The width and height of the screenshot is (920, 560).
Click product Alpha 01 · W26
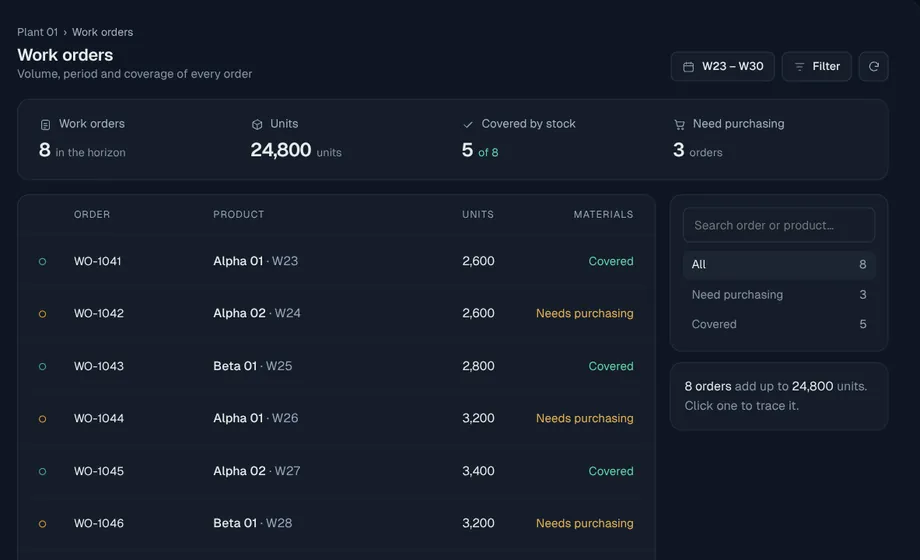255,419
